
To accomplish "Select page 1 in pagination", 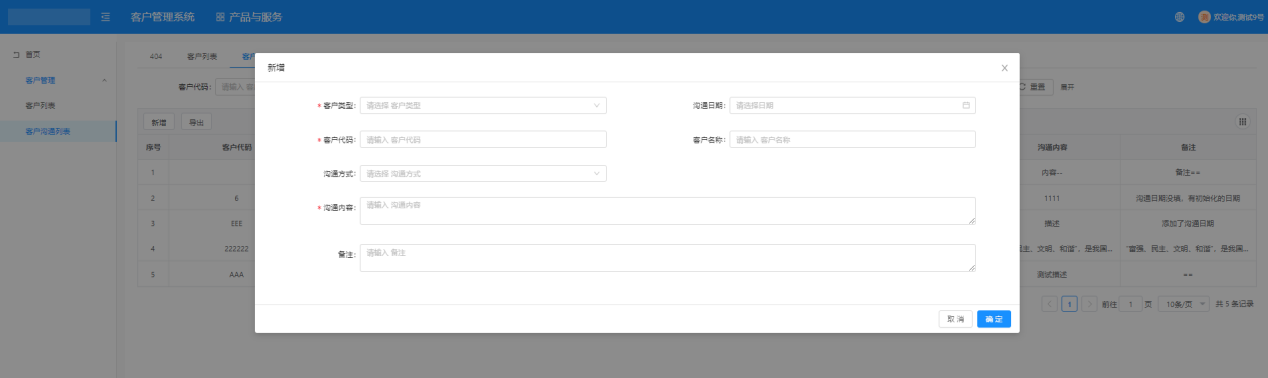I will (x=1069, y=303).
